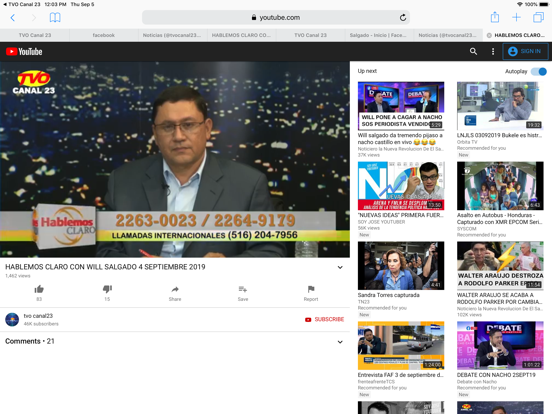Image resolution: width=552 pixels, height=414 pixels.
Task: Reload the youtube.com page
Action: 403,18
